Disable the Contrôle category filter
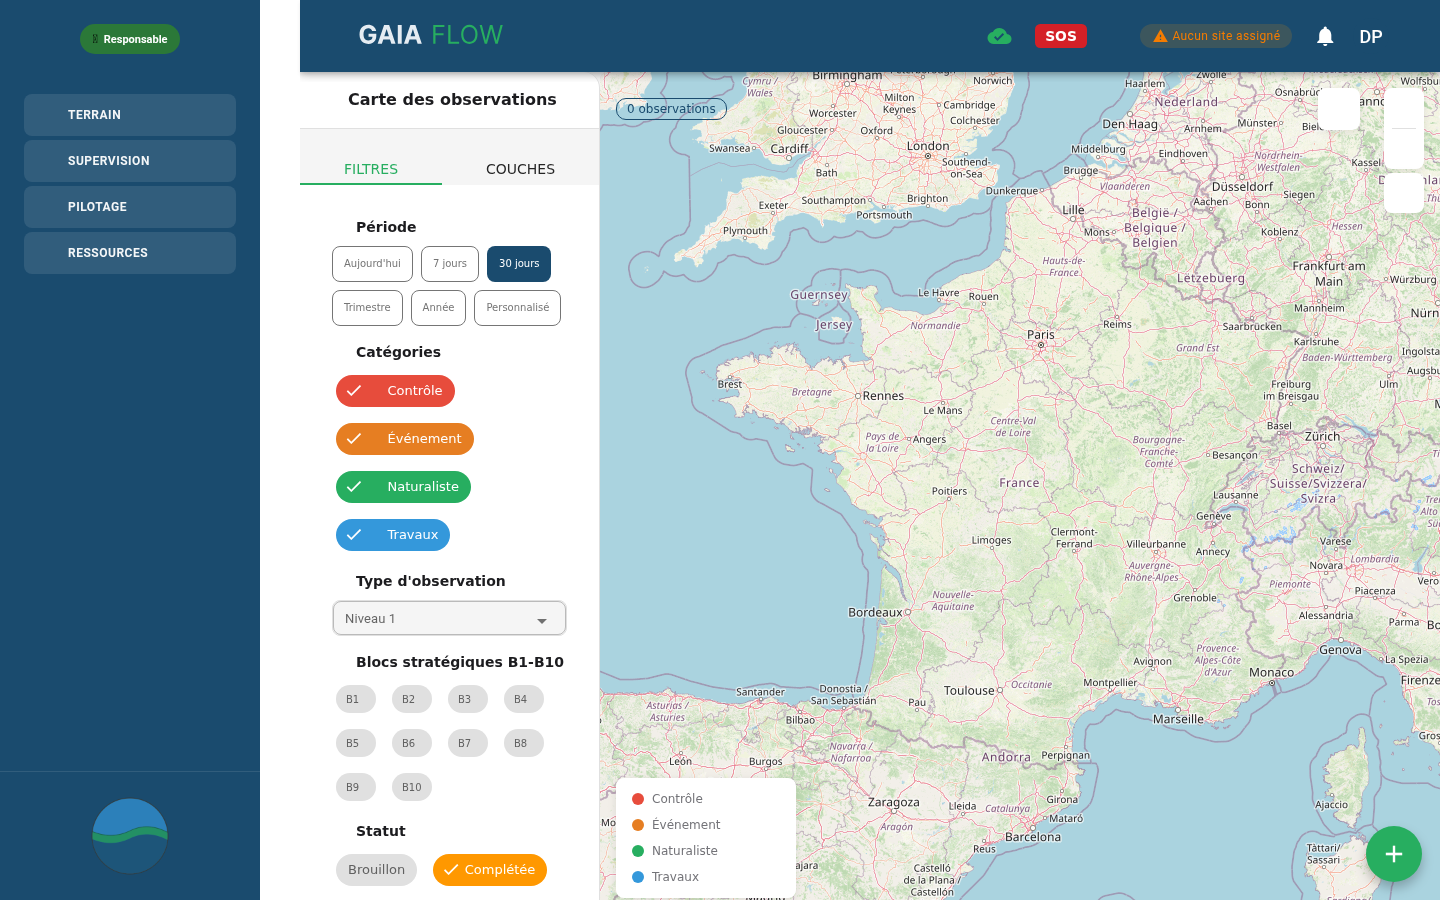1440x900 pixels. [395, 391]
